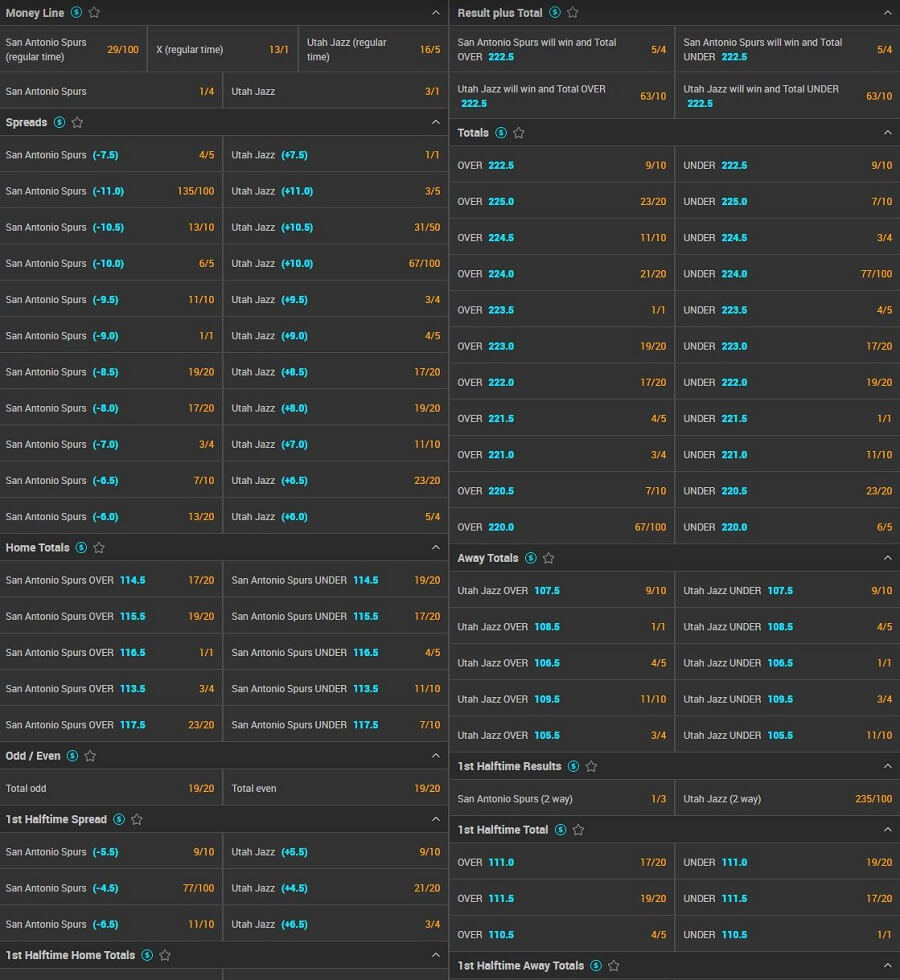Bet on Utah Jazz (2 way) at 235/100

coord(788,799)
